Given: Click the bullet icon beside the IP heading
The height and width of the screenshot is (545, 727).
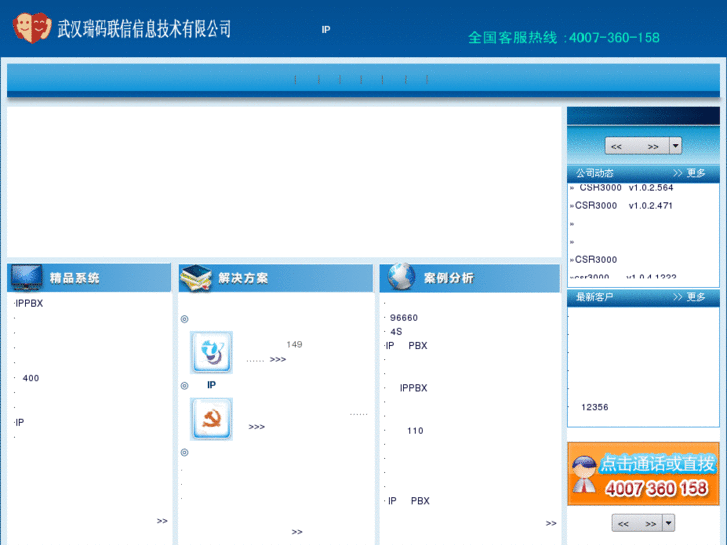Looking at the screenshot, I should (185, 385).
